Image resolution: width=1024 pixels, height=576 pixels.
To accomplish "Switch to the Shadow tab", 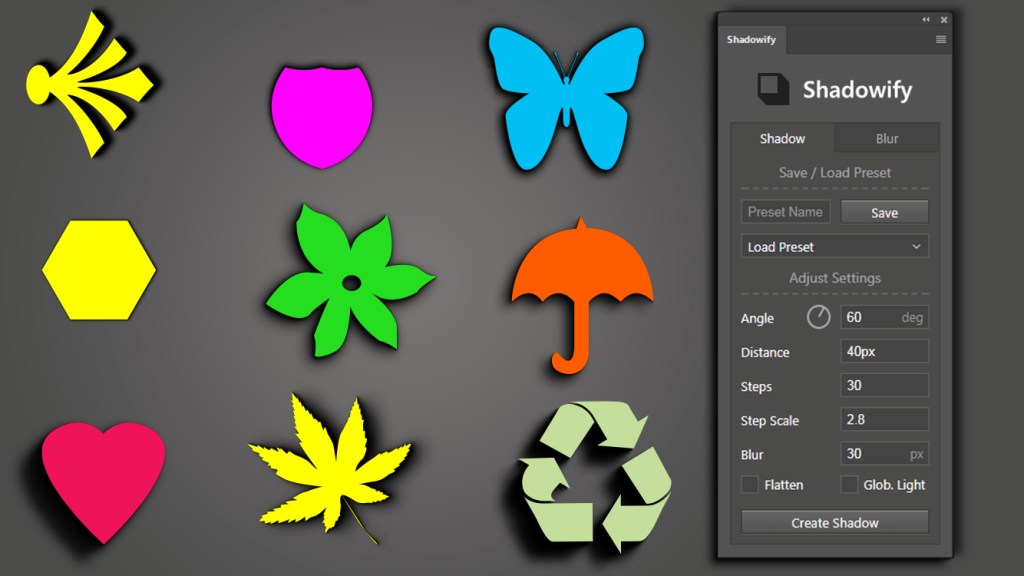I will click(x=782, y=138).
